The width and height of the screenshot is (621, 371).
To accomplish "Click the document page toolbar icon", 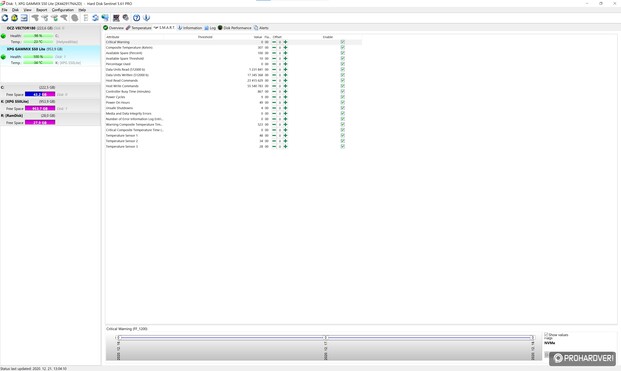I will click(86, 18).
